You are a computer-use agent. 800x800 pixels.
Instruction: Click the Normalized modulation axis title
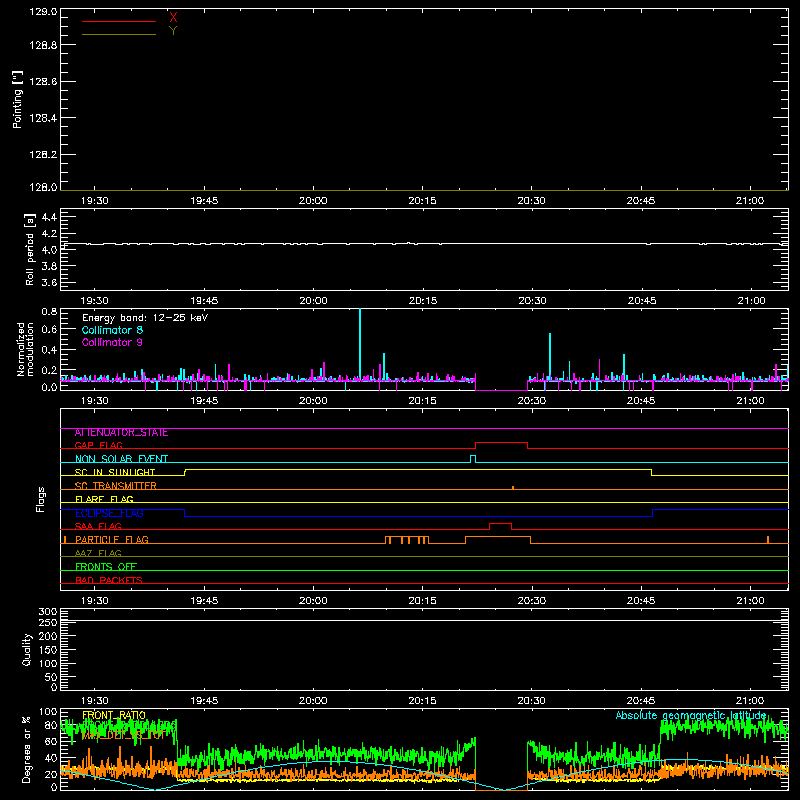25,349
